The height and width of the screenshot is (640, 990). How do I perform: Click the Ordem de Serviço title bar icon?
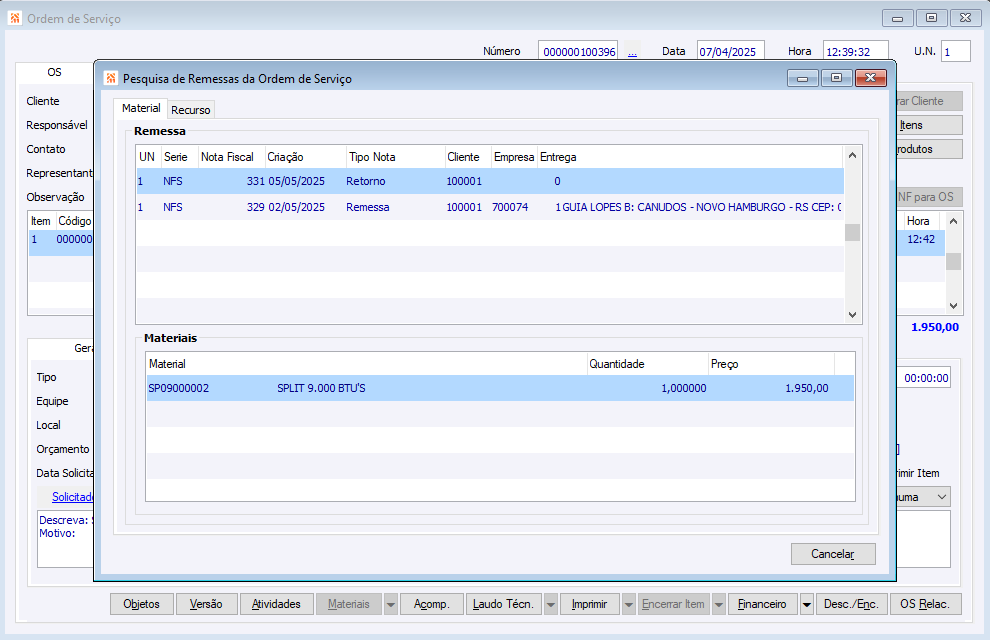[x=15, y=18]
